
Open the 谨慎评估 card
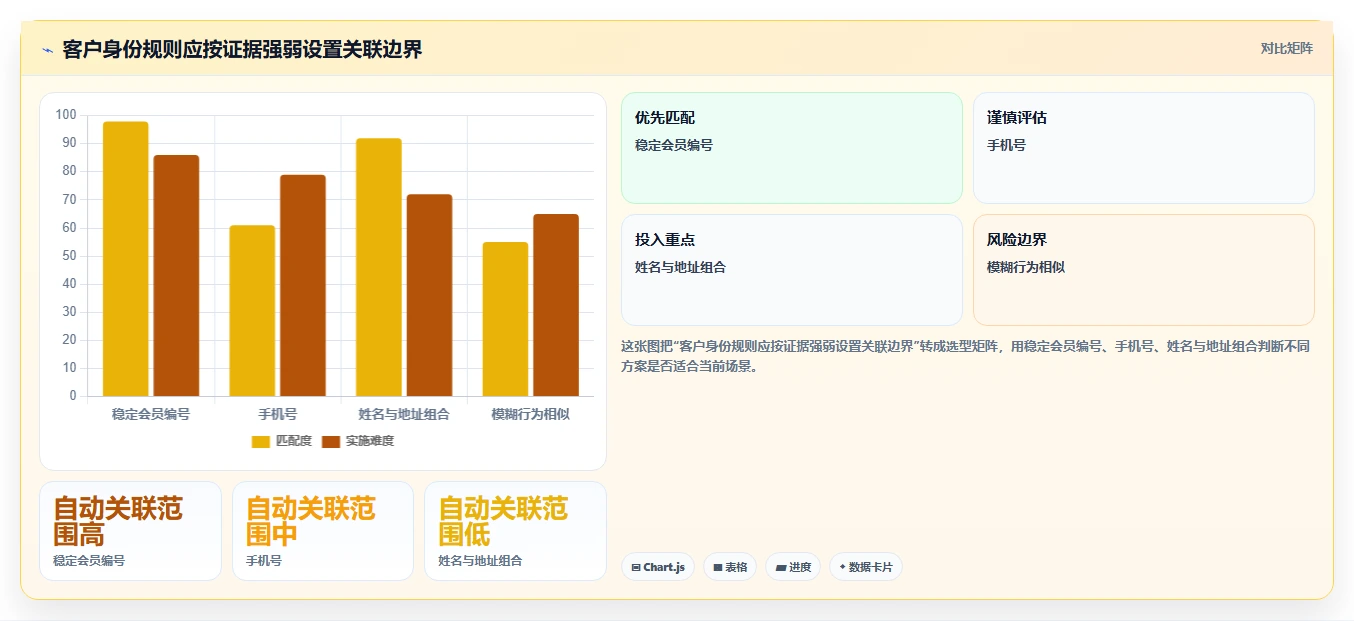pos(1144,148)
